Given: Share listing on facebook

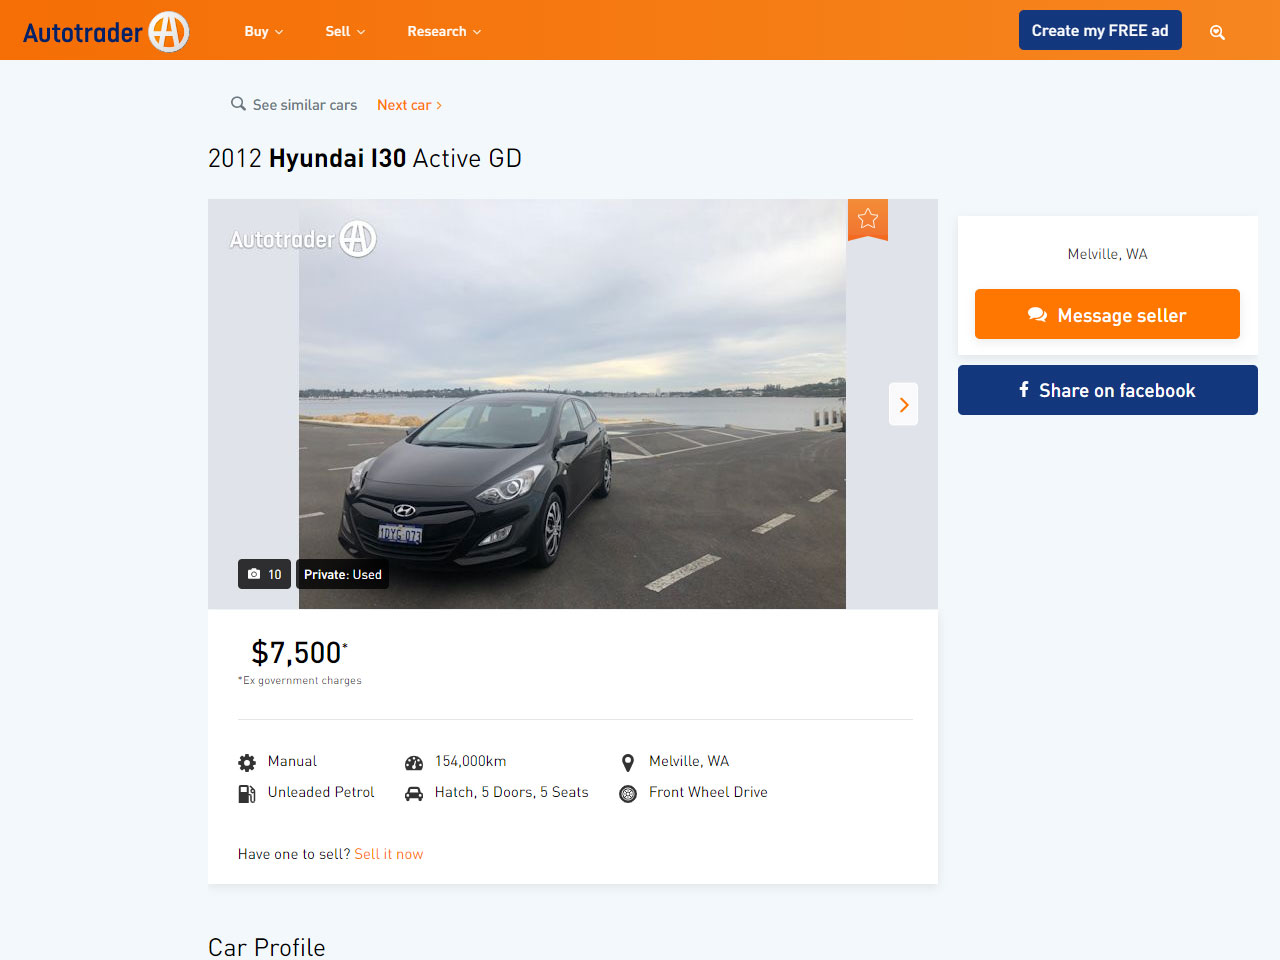Looking at the screenshot, I should tap(1108, 390).
